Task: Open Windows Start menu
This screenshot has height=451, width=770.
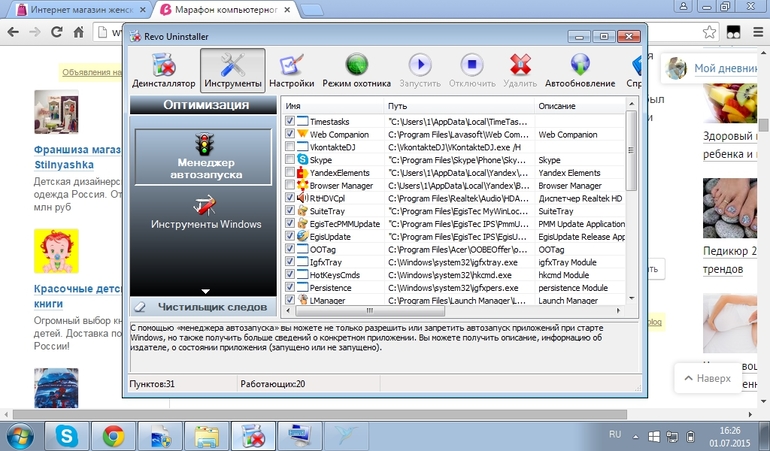Action: pyautogui.click(x=20, y=436)
